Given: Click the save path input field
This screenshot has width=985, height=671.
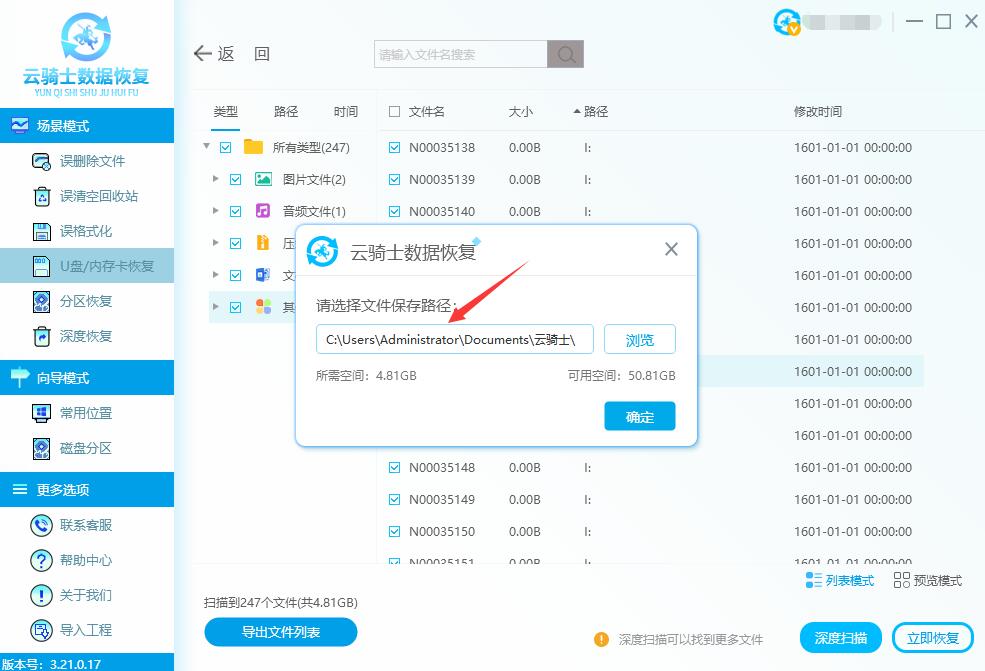Looking at the screenshot, I should [x=455, y=340].
